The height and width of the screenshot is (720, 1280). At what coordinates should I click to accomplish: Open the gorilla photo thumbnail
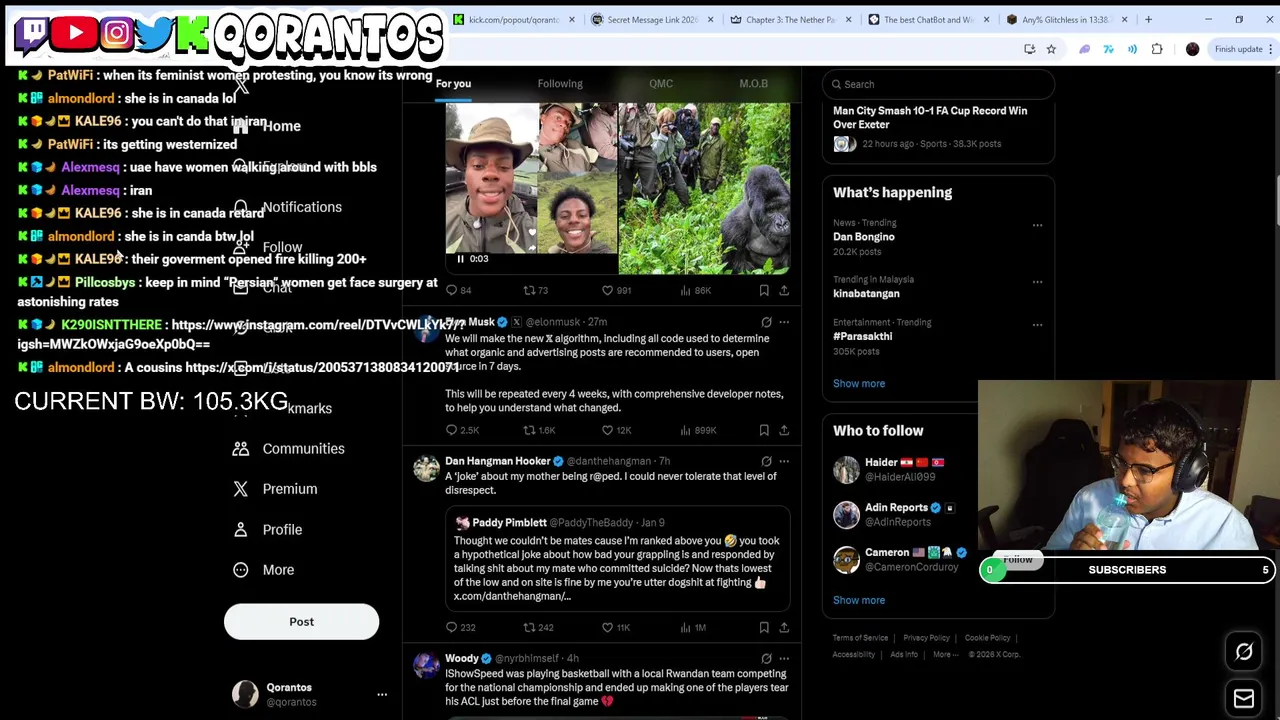coord(704,188)
